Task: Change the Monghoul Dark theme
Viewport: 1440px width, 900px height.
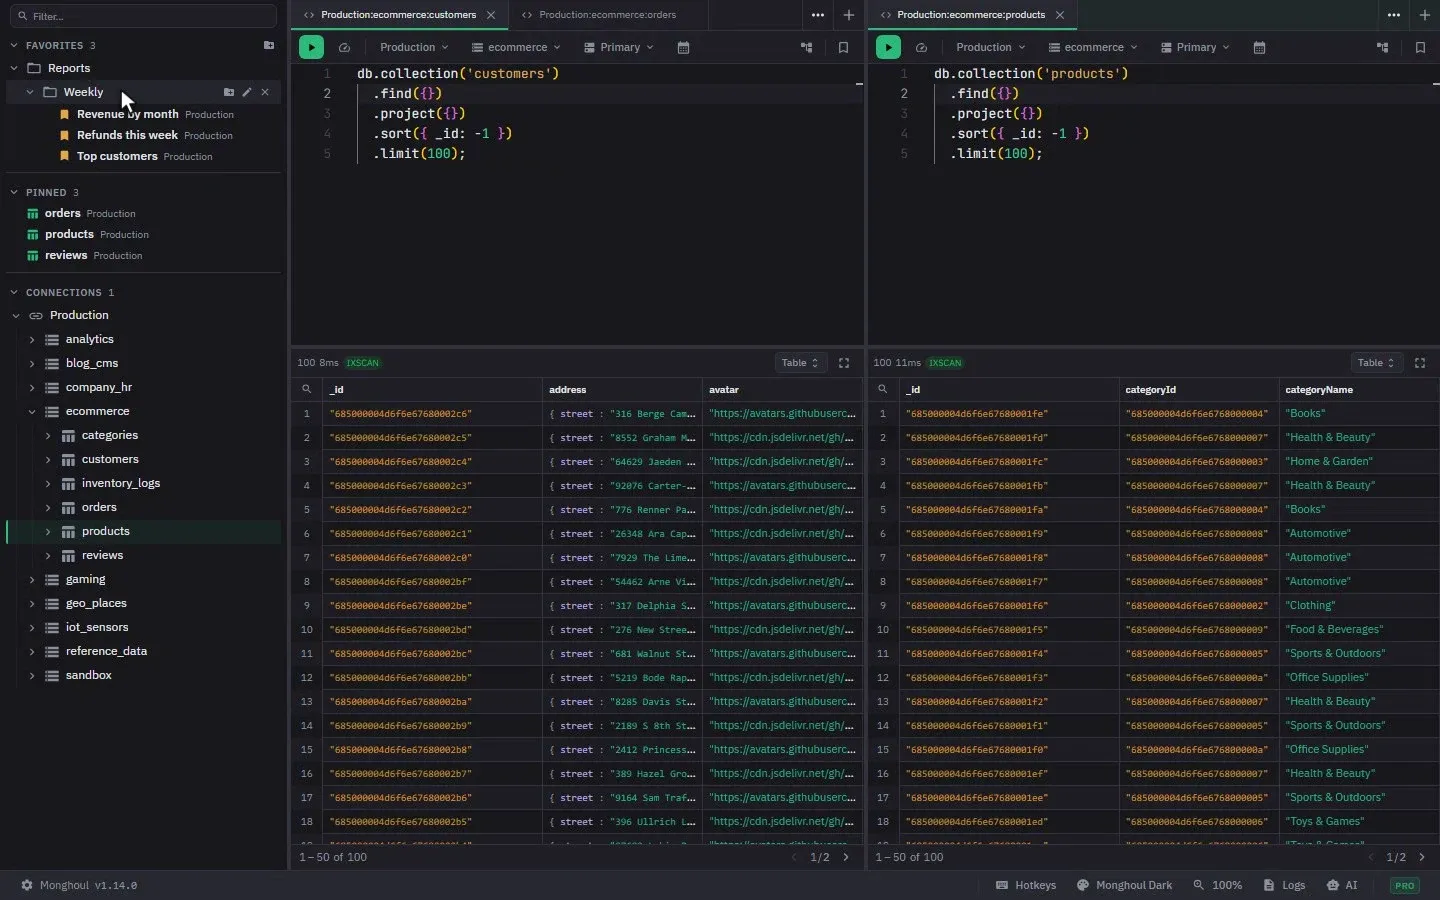Action: [x=1124, y=885]
